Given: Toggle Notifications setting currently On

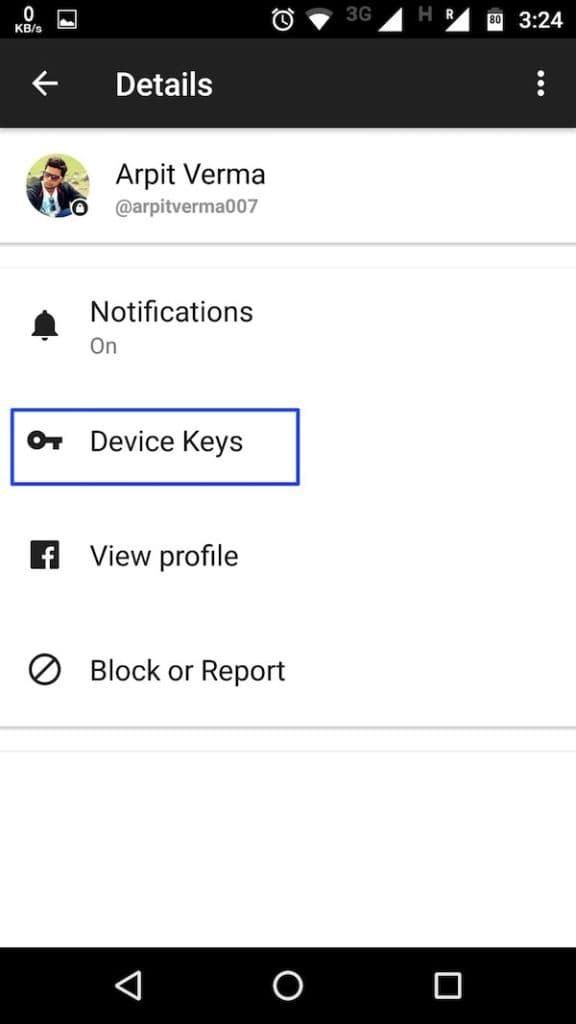Looking at the screenshot, I should [x=288, y=326].
